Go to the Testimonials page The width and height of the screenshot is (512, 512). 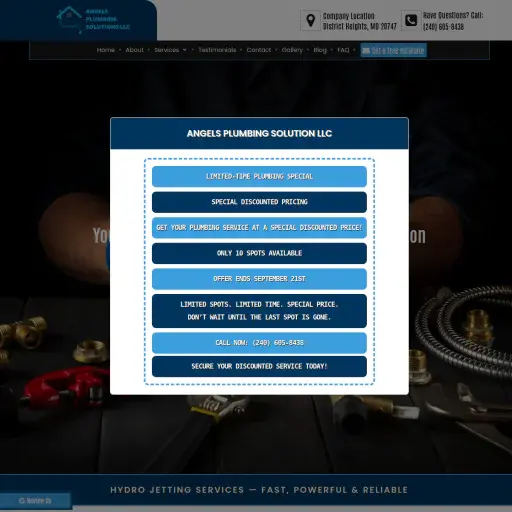click(217, 50)
